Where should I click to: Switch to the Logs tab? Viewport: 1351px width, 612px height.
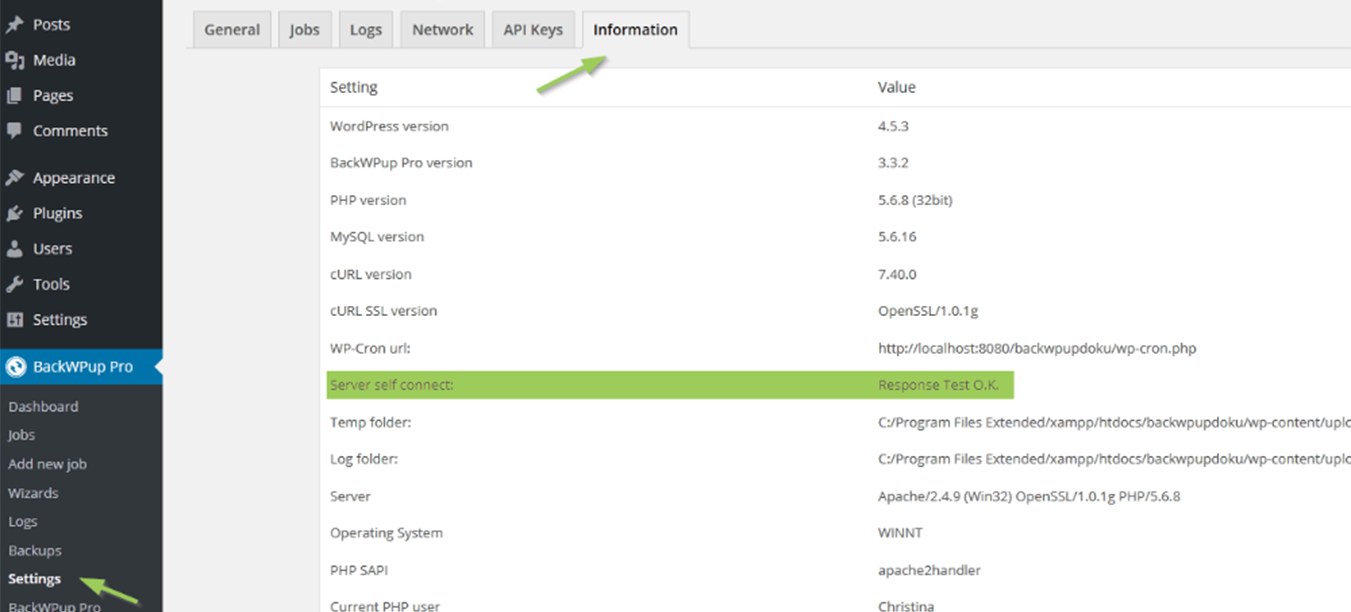(x=366, y=29)
